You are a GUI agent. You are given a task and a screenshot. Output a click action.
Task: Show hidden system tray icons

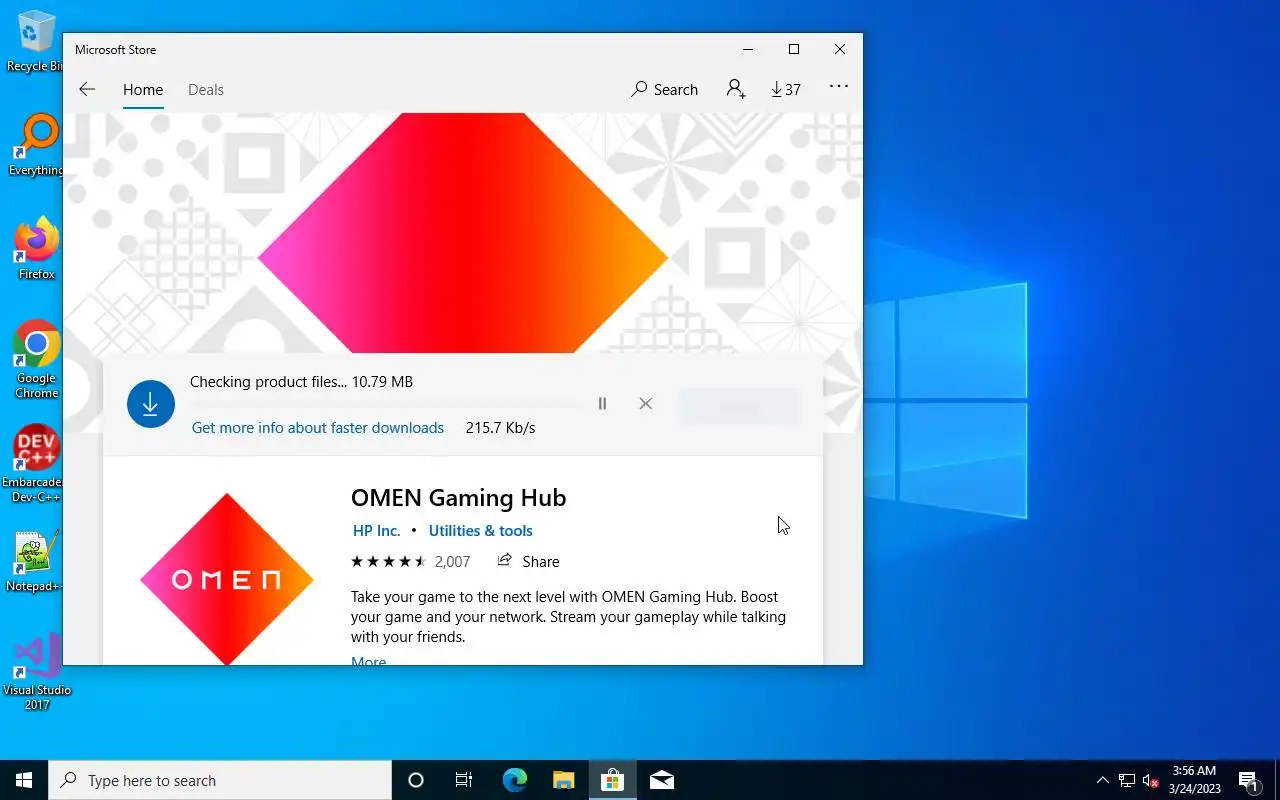pyautogui.click(x=1103, y=780)
